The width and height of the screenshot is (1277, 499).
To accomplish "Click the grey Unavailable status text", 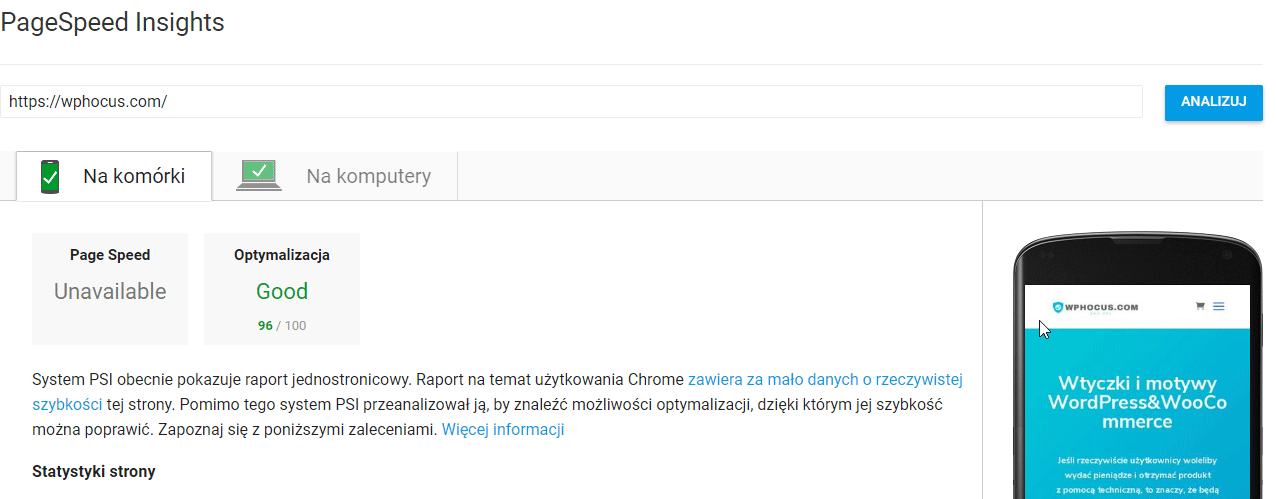I will click(110, 292).
